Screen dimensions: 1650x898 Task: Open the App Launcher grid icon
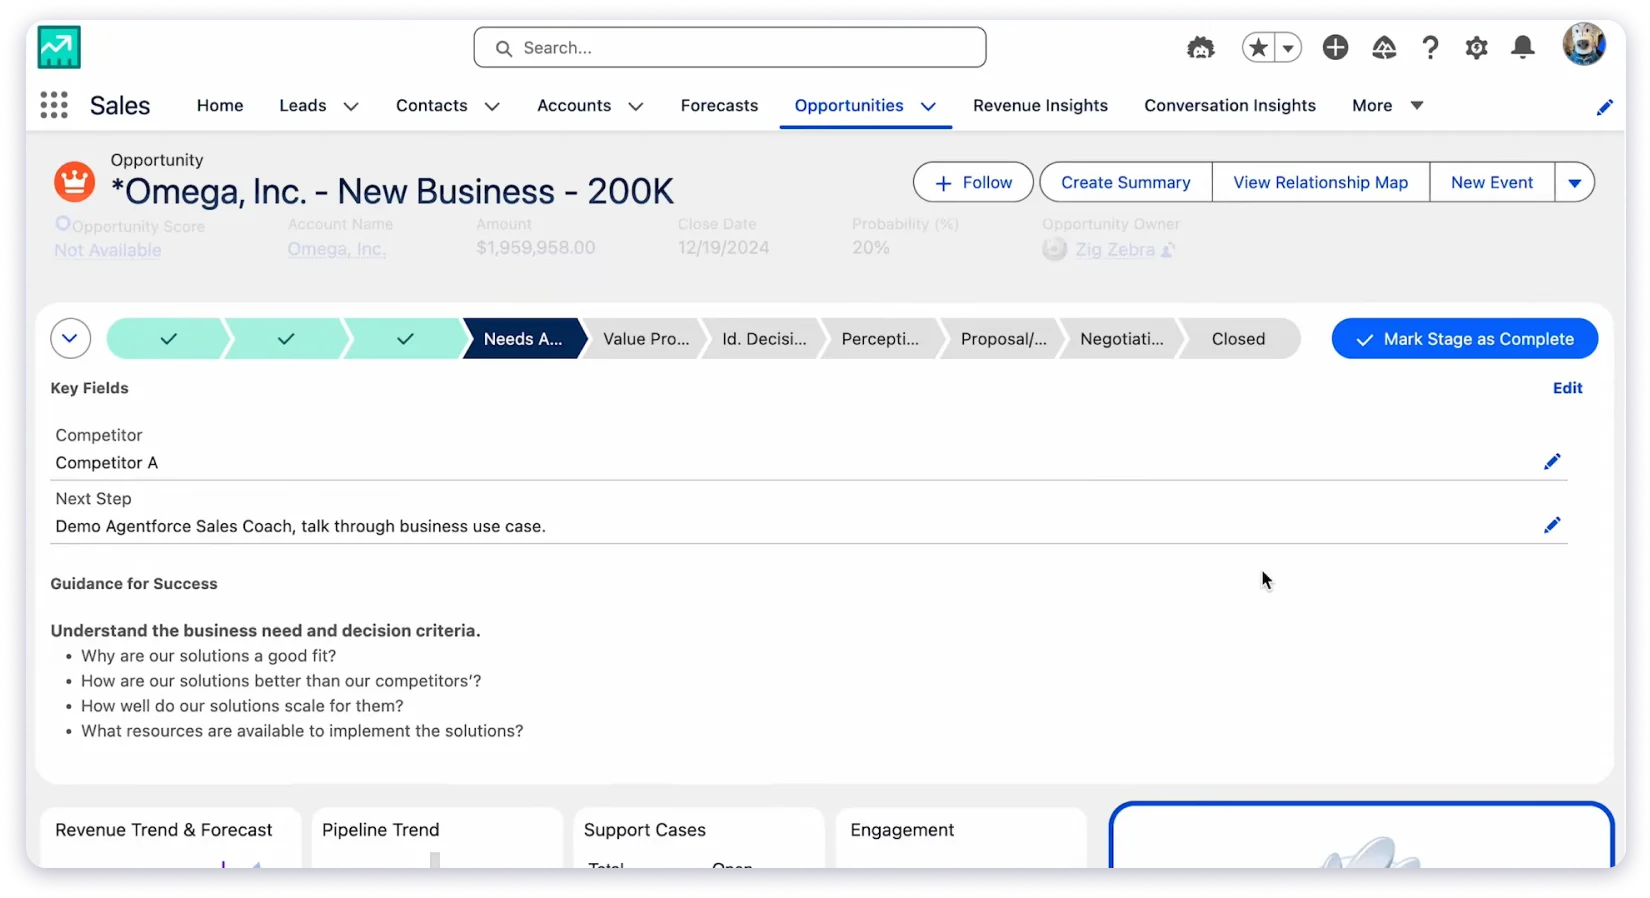[54, 105]
